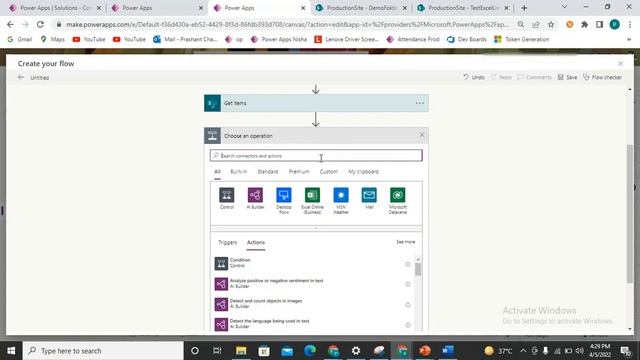Run the Flow checker
This screenshot has width=640, height=360.
coord(602,77)
